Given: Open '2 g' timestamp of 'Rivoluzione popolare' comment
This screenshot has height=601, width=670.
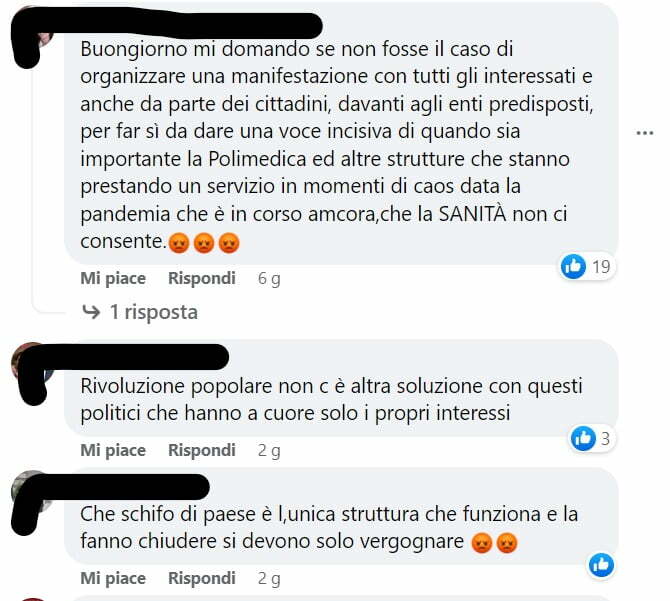Looking at the screenshot, I should (x=269, y=451).
